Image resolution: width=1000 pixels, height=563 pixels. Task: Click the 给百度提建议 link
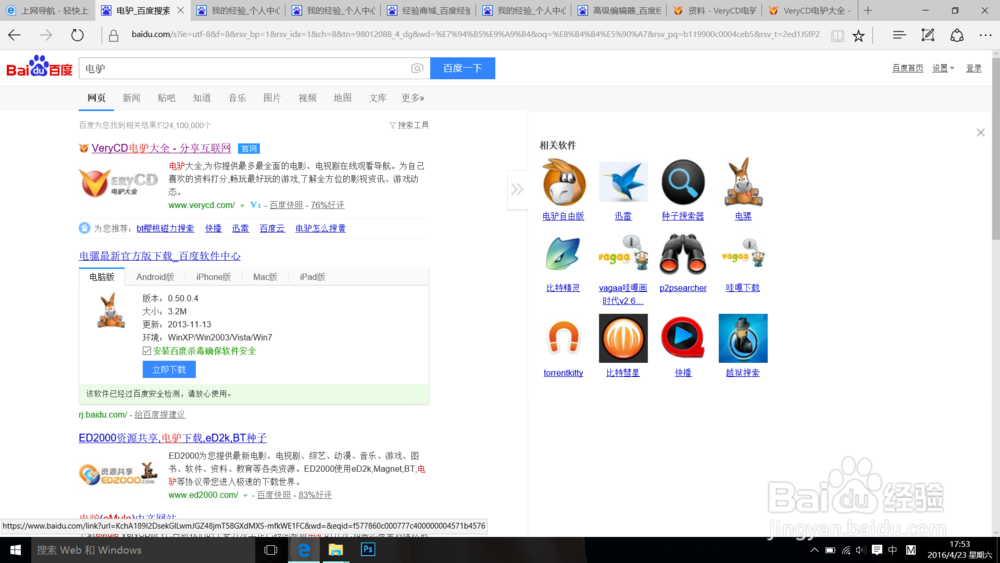[x=159, y=414]
